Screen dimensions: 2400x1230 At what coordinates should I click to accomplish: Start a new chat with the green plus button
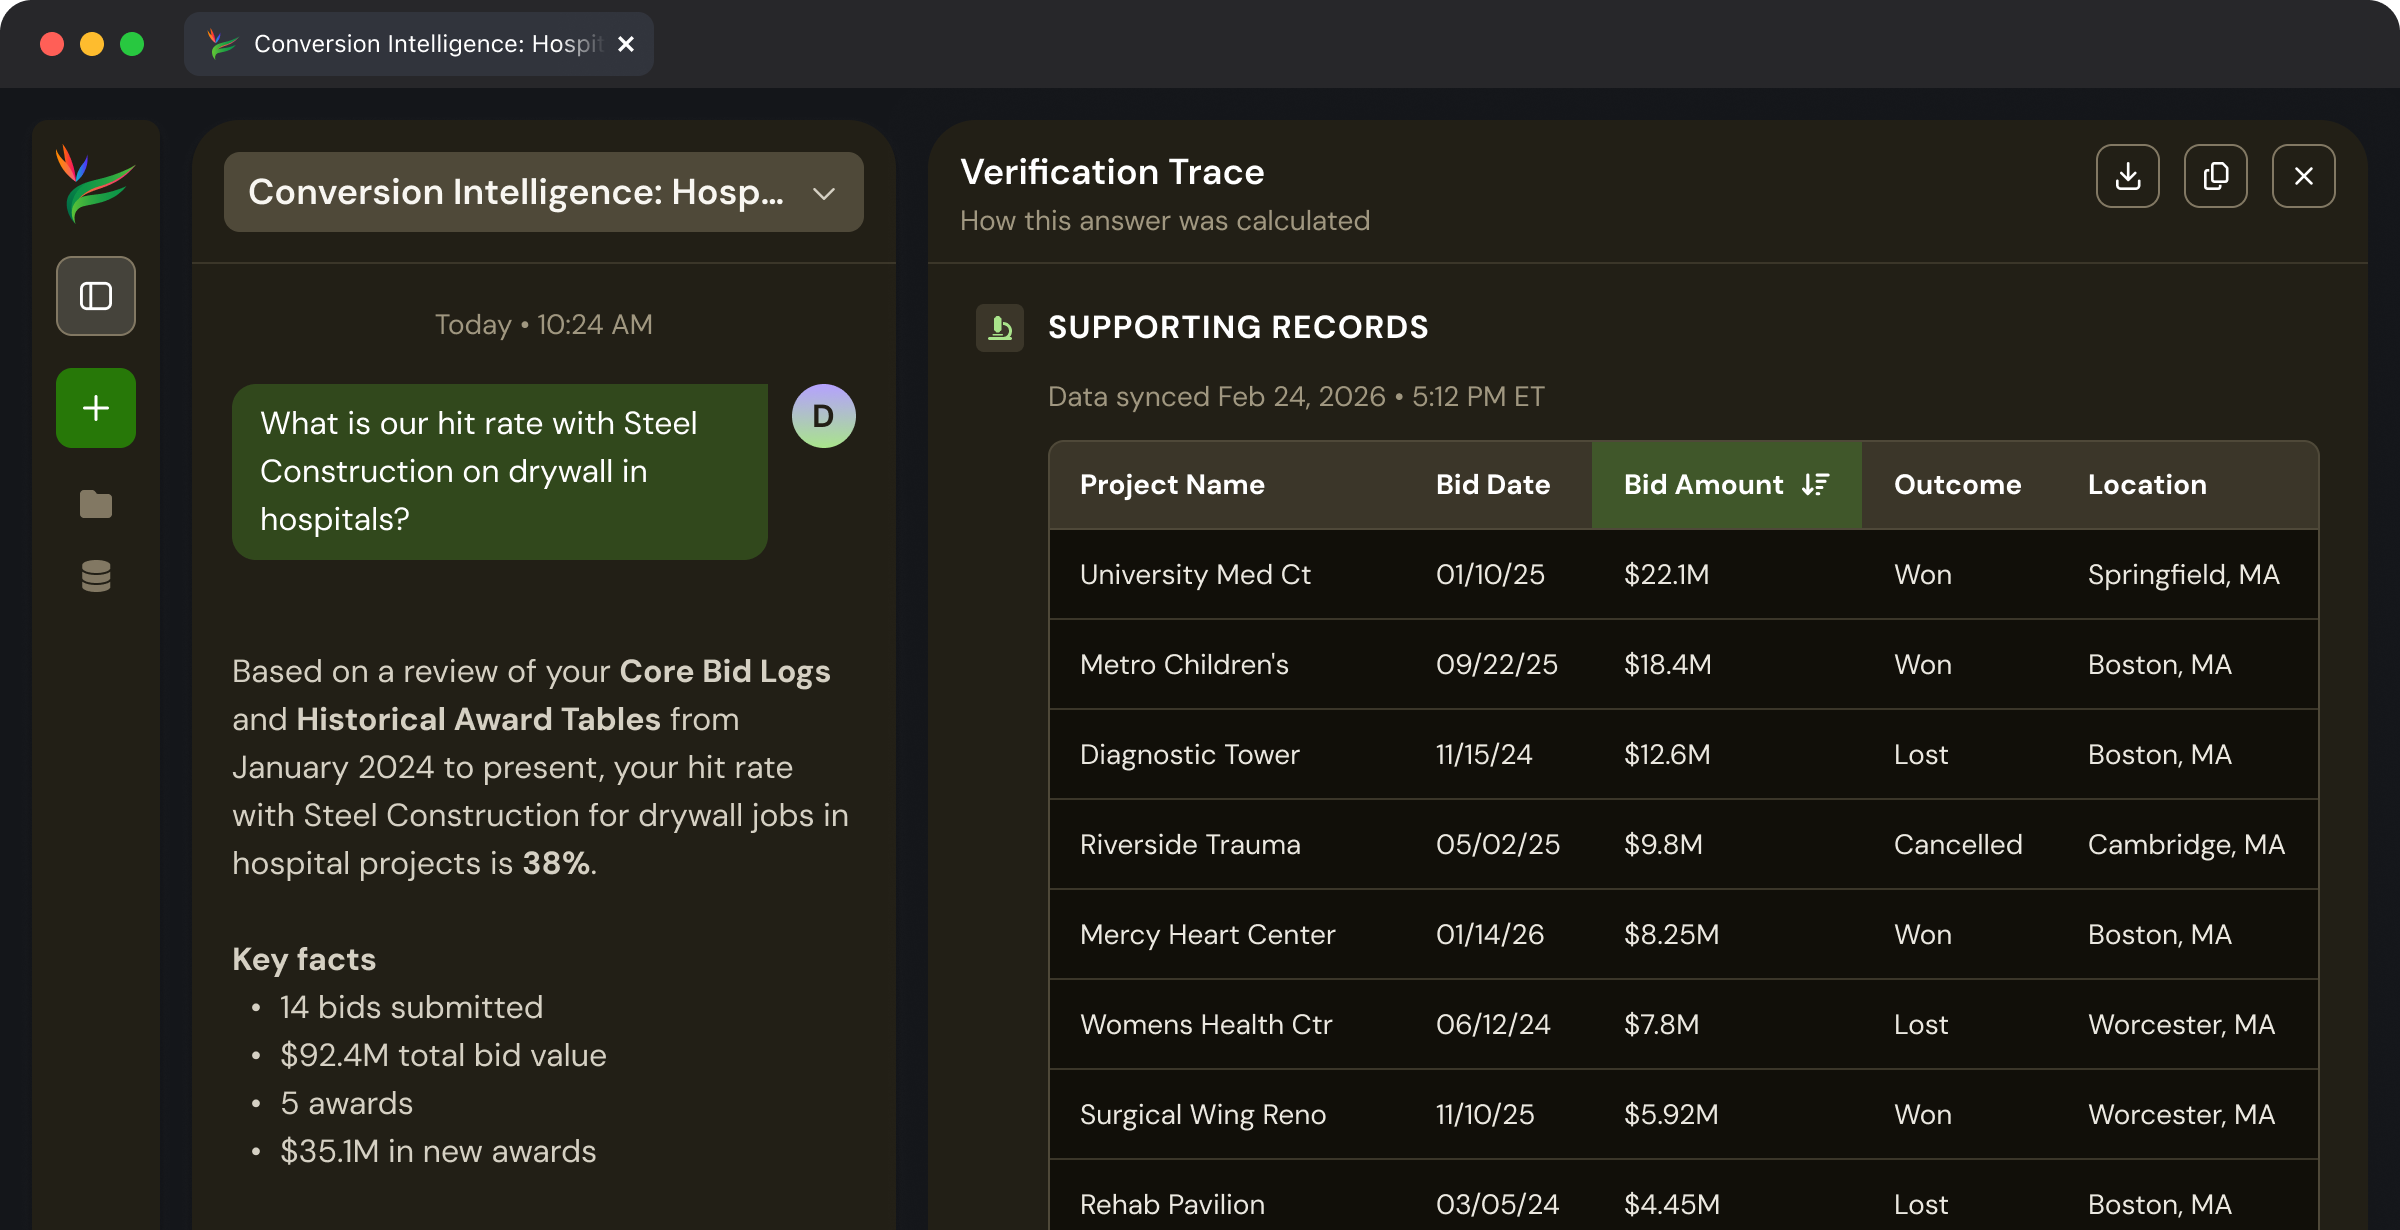coord(96,408)
